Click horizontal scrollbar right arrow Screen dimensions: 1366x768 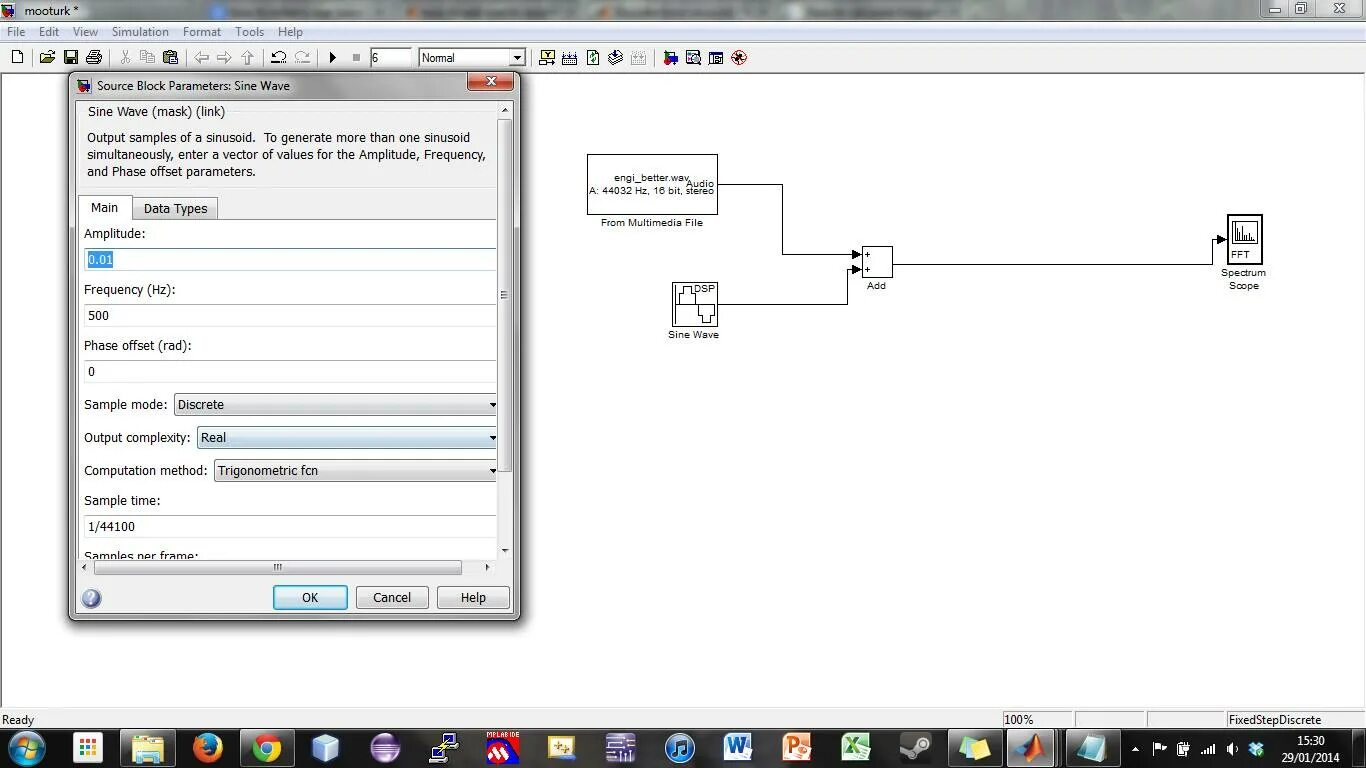(x=487, y=567)
